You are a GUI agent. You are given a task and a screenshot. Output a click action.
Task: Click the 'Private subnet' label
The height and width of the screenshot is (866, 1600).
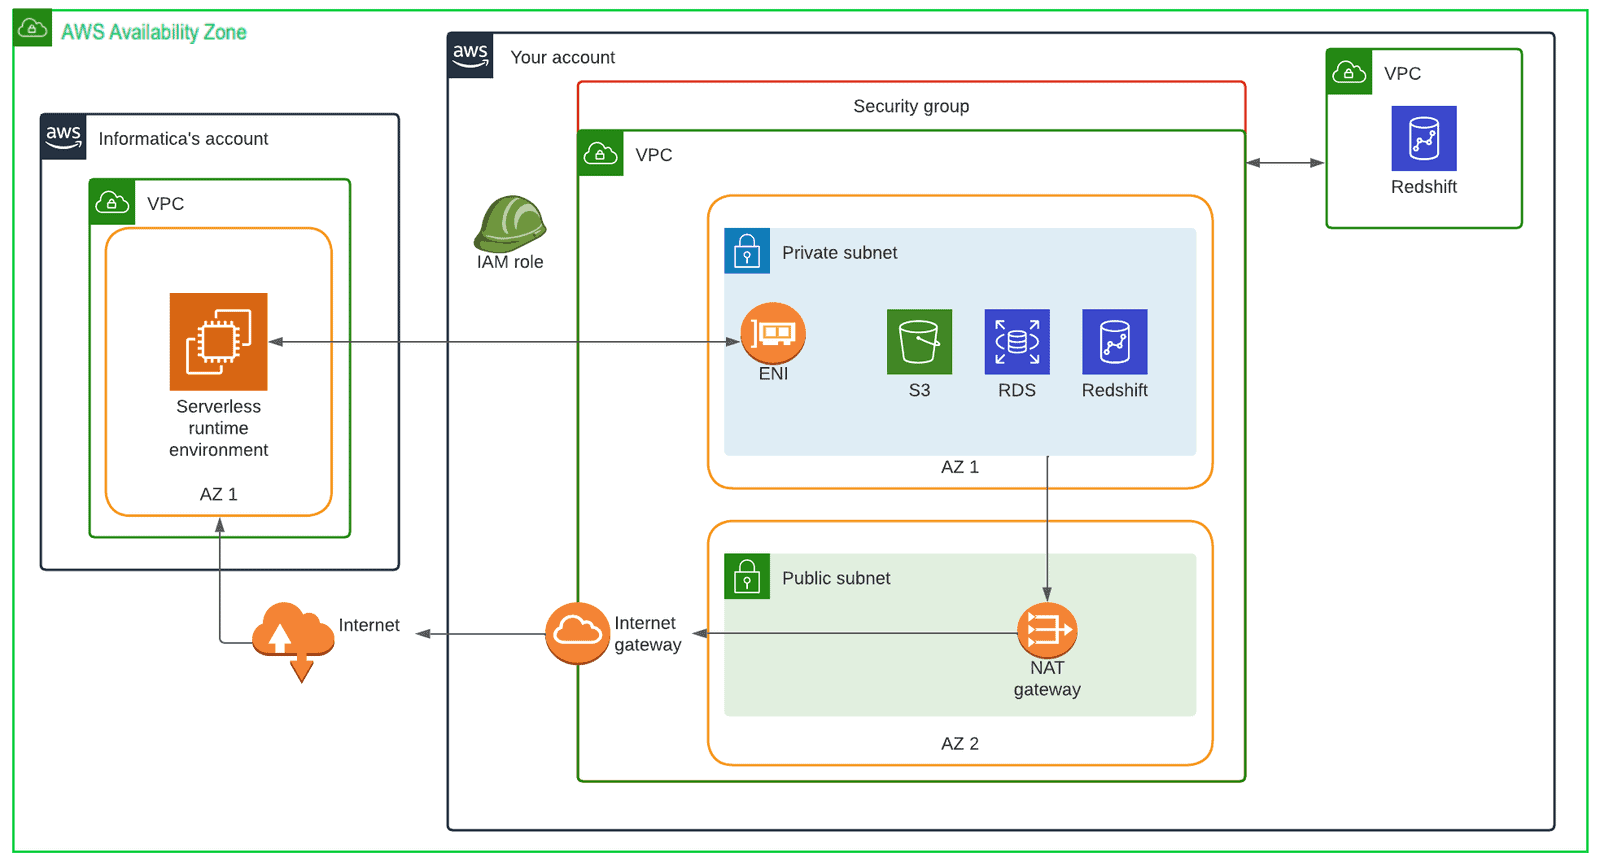tap(839, 253)
